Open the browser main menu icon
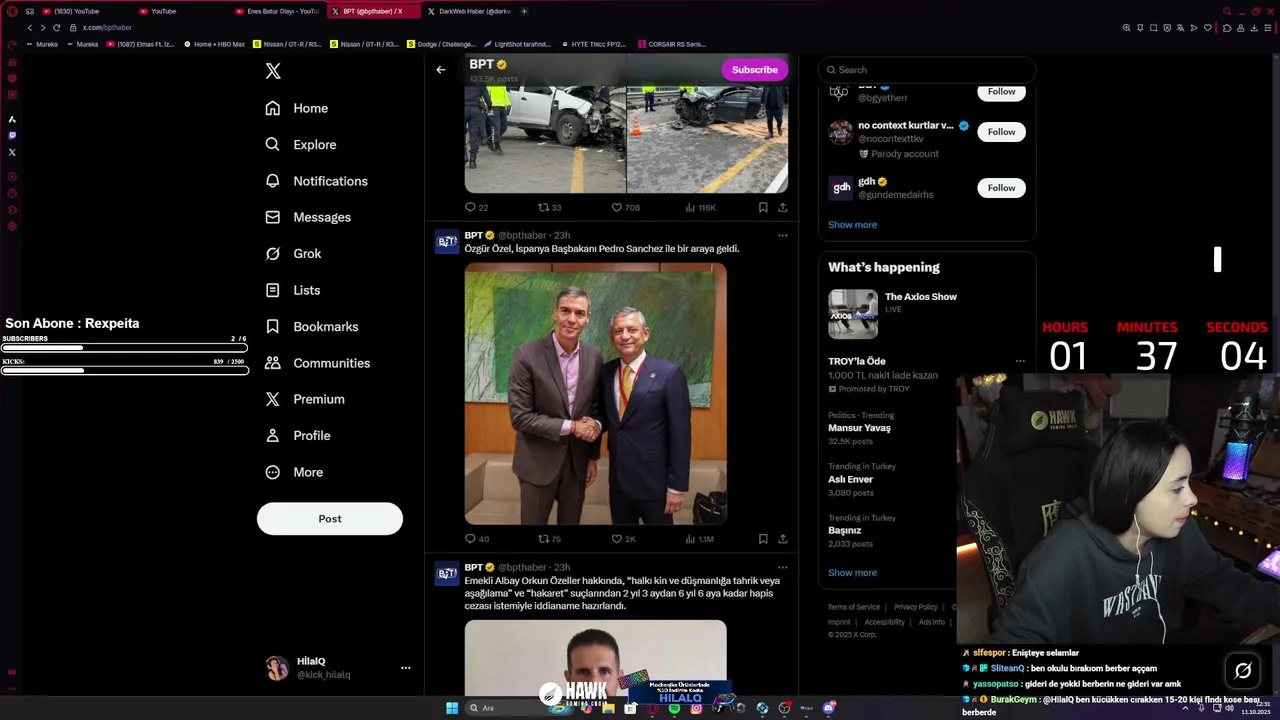This screenshot has width=1280, height=720. point(1269,28)
